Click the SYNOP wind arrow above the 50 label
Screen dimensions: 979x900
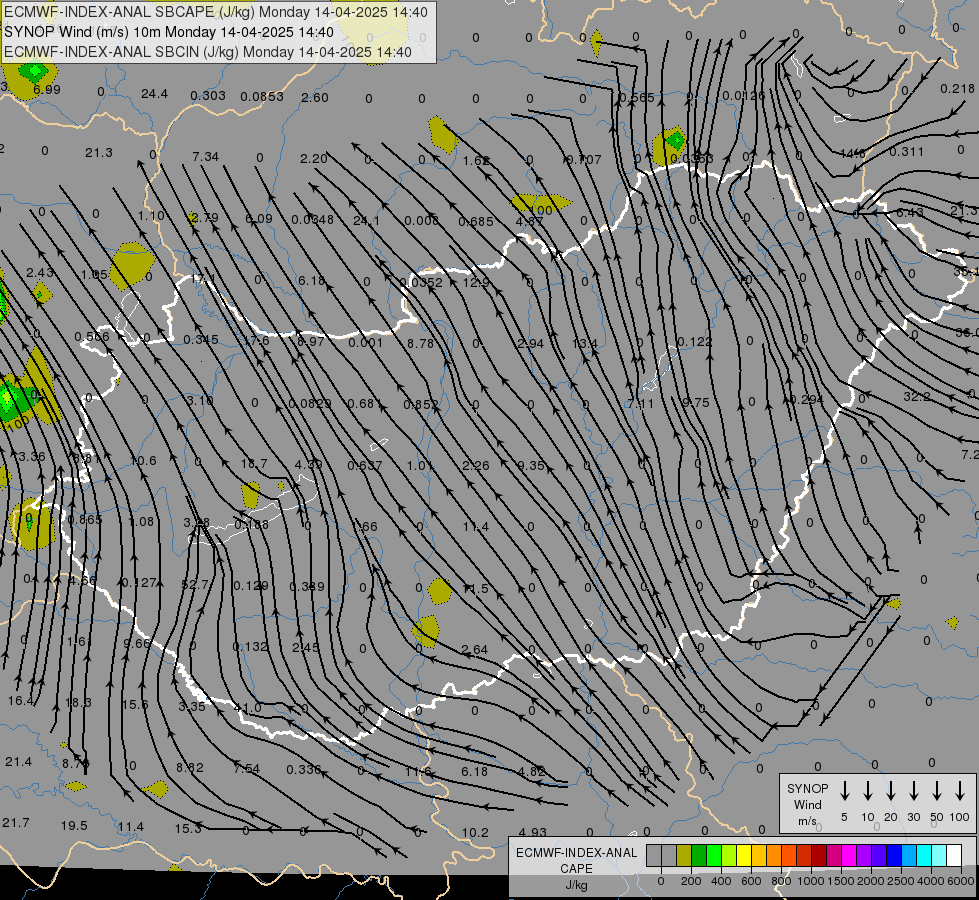click(937, 791)
